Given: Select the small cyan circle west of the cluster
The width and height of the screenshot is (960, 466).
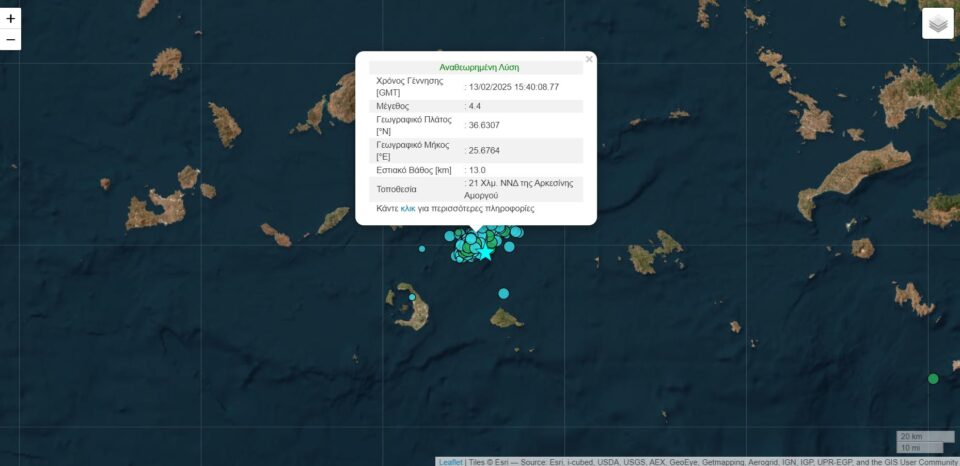Looking at the screenshot, I should tap(422, 248).
